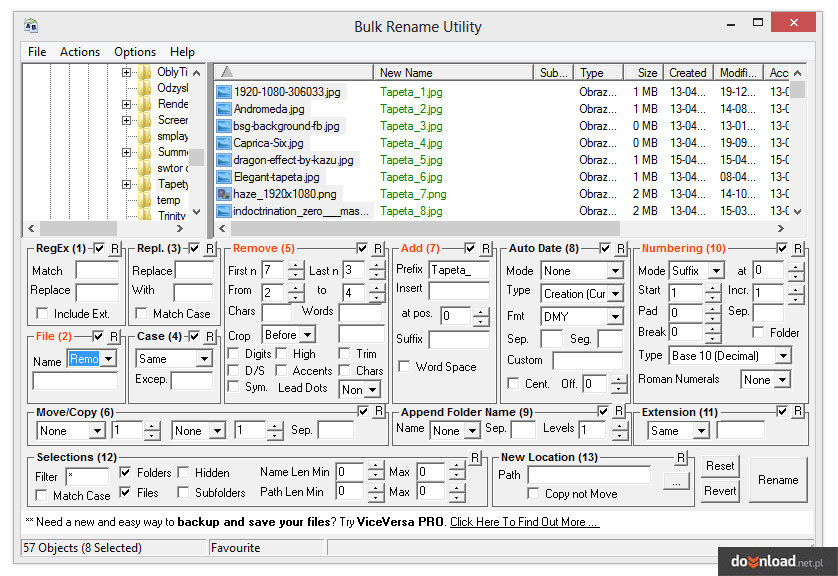Screen dimensions: 838x576
Task: Check the Copy not Move option
Action: pyautogui.click(x=533, y=493)
